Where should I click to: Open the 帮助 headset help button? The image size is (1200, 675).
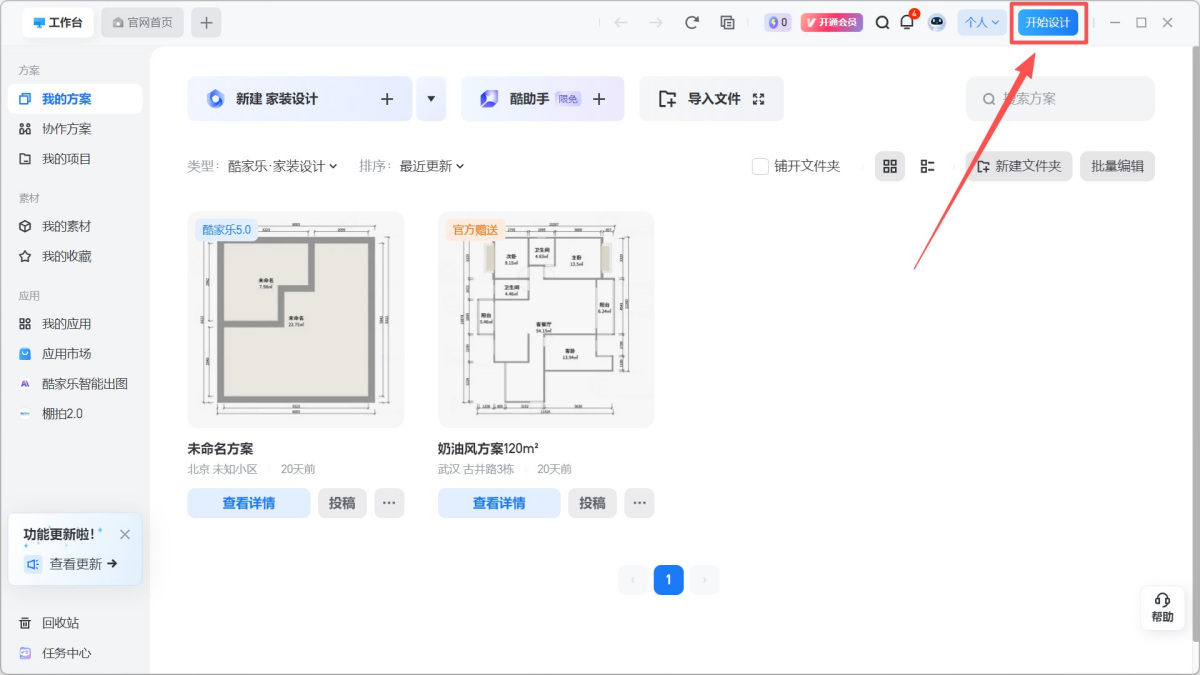point(1162,607)
